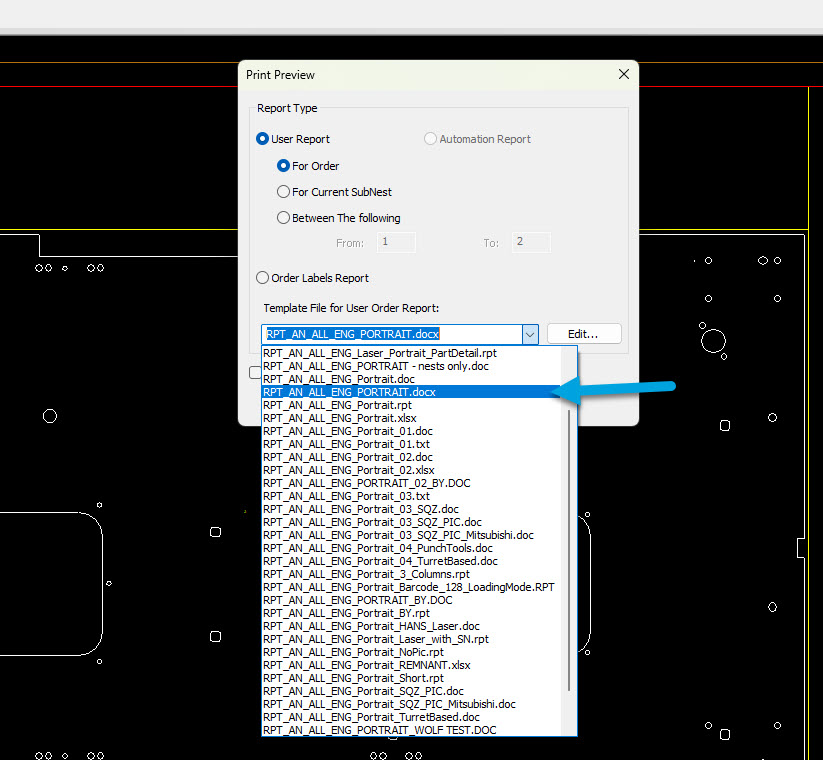
Task: Choose RPT_AN_ALL_ENG_Portrait_03_SQZ_PIC.doc
Action: pyautogui.click(x=412, y=522)
